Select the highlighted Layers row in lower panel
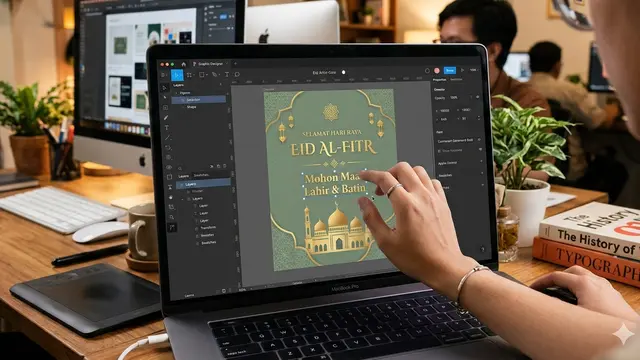 pyautogui.click(x=203, y=184)
